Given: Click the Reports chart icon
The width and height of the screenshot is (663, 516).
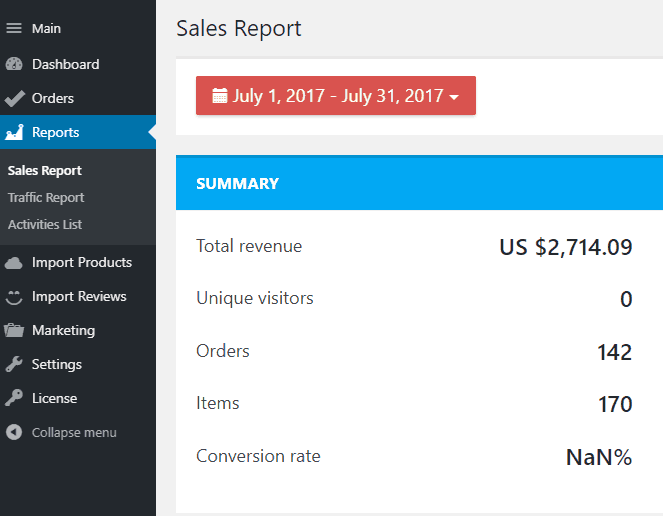Looking at the screenshot, I should (14, 132).
